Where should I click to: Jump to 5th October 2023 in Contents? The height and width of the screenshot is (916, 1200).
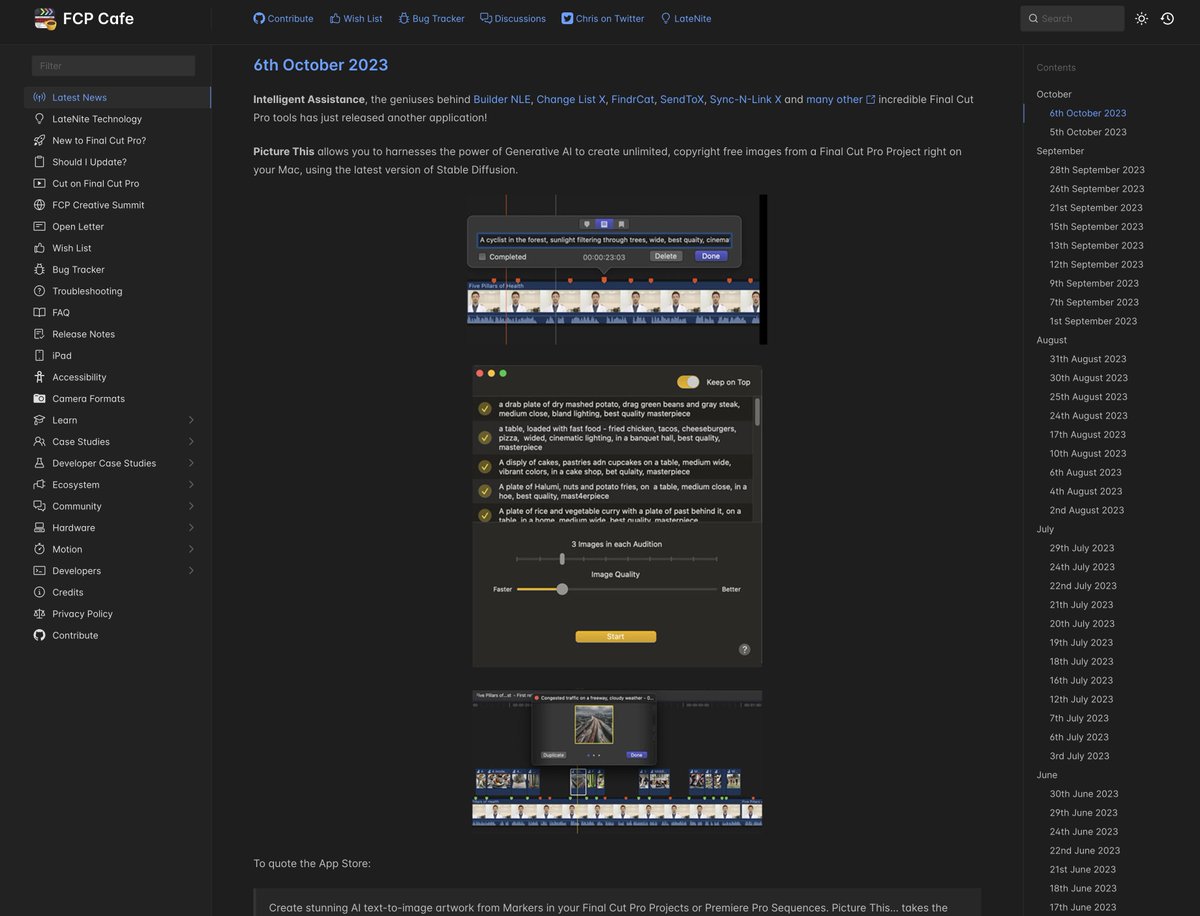tap(1088, 132)
